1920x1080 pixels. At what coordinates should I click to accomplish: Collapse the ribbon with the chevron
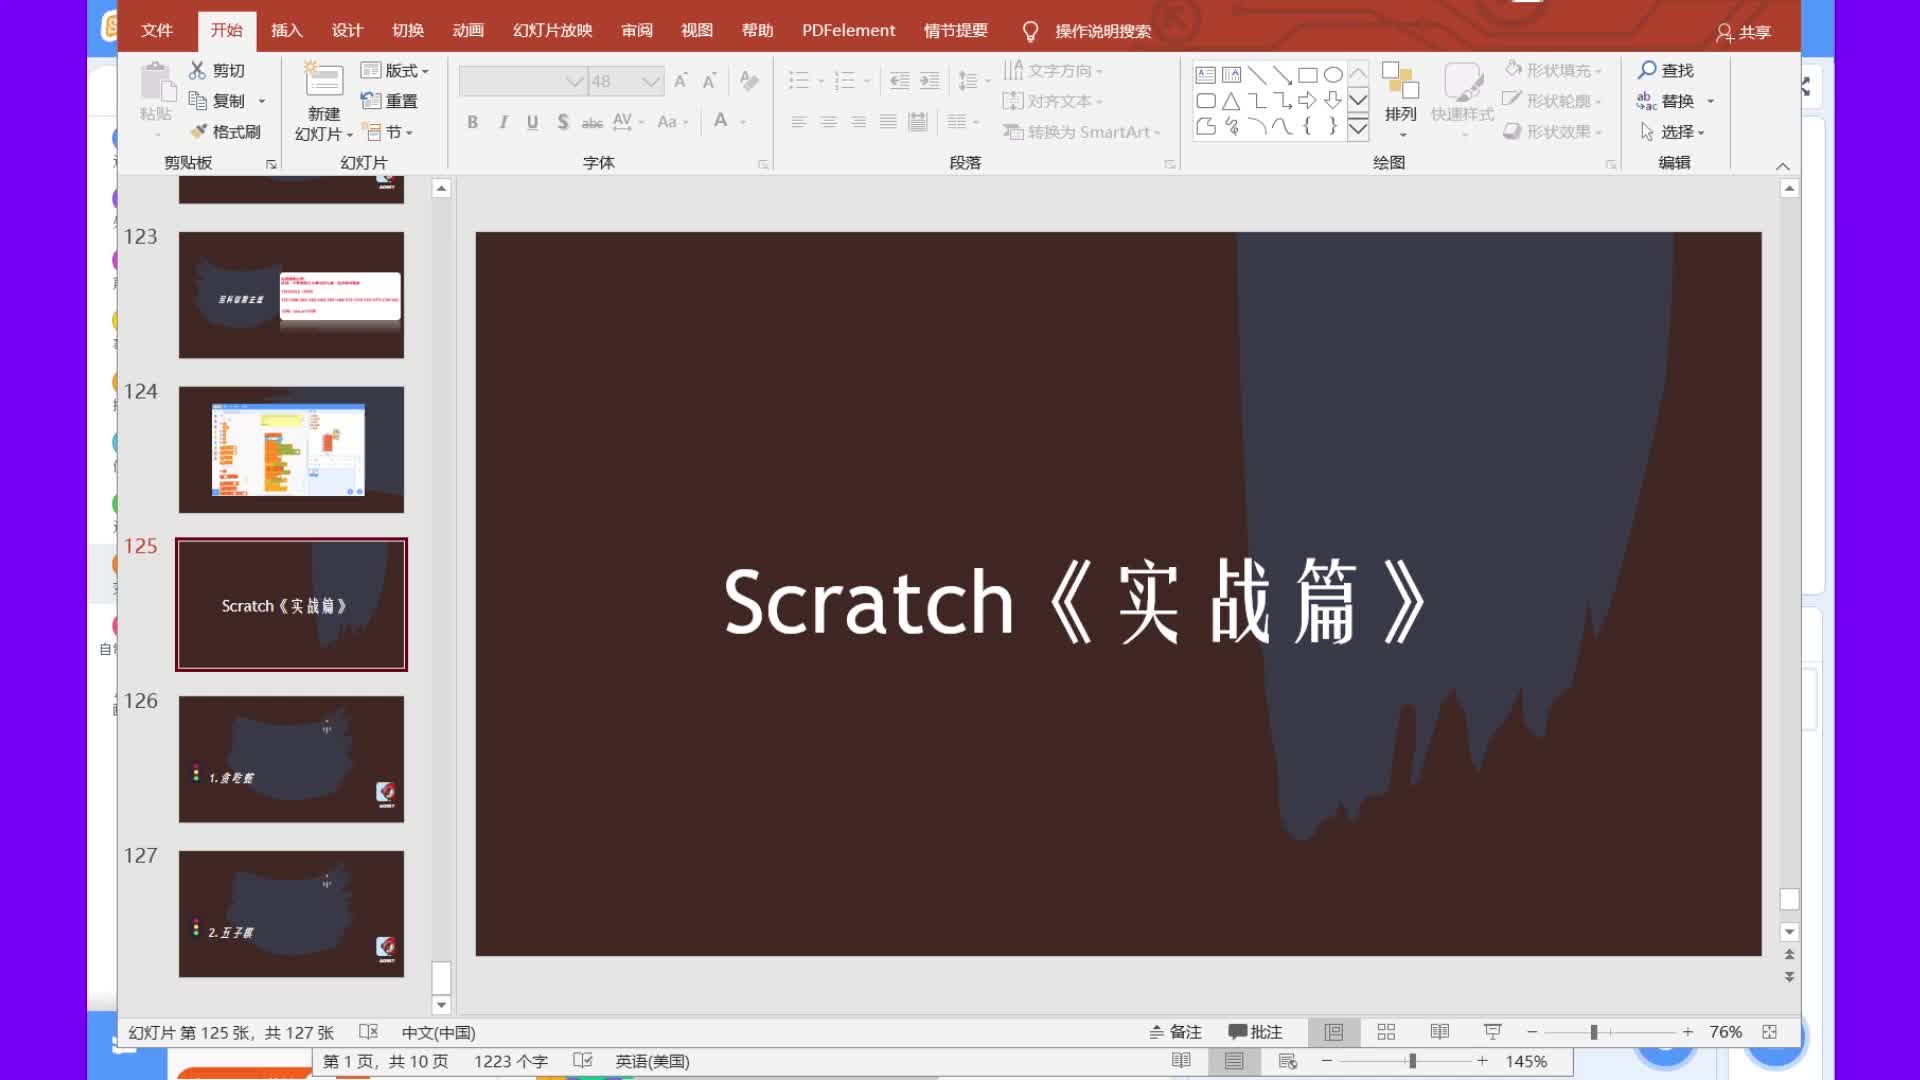[1782, 166]
